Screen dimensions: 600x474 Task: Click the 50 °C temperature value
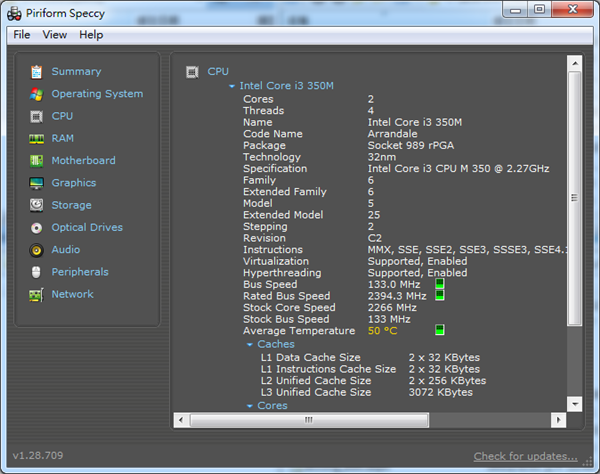coord(382,331)
